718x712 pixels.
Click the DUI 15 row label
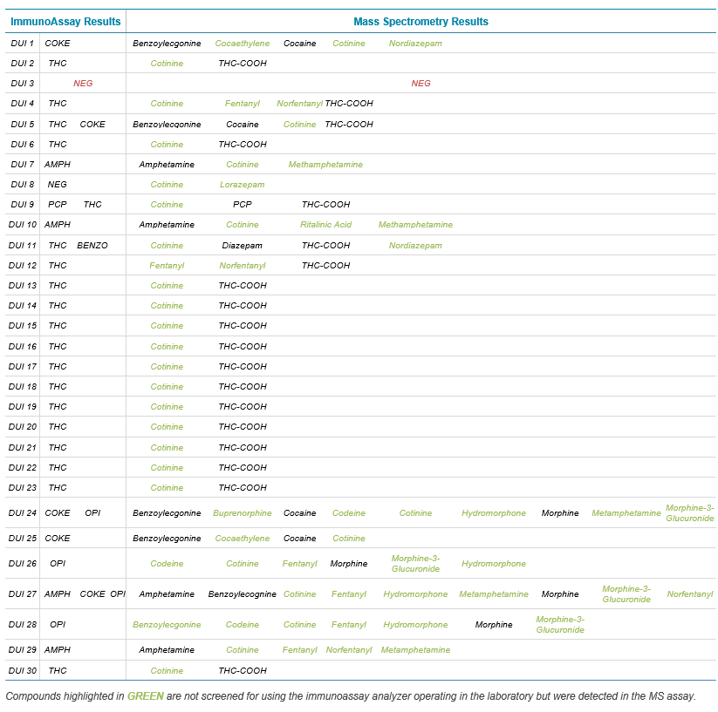click(x=22, y=326)
